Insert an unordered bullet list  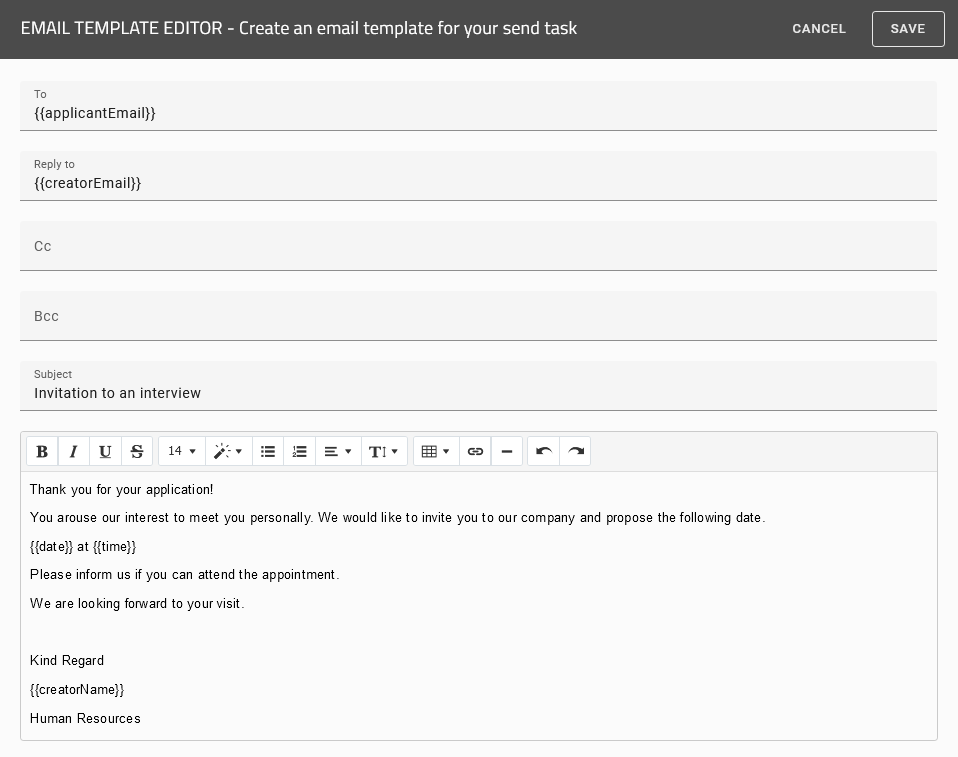(268, 451)
